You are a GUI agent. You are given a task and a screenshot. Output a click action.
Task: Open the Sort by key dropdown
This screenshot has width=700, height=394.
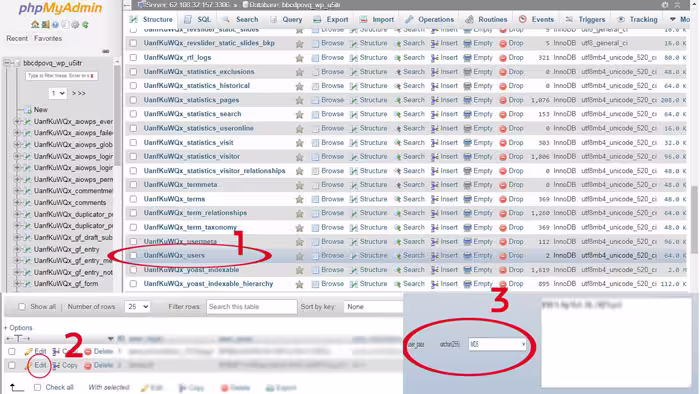pyautogui.click(x=373, y=307)
